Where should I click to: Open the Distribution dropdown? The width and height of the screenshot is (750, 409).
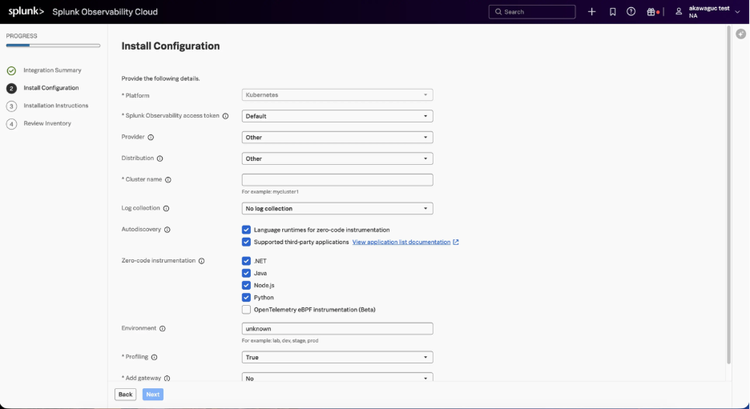coord(337,158)
